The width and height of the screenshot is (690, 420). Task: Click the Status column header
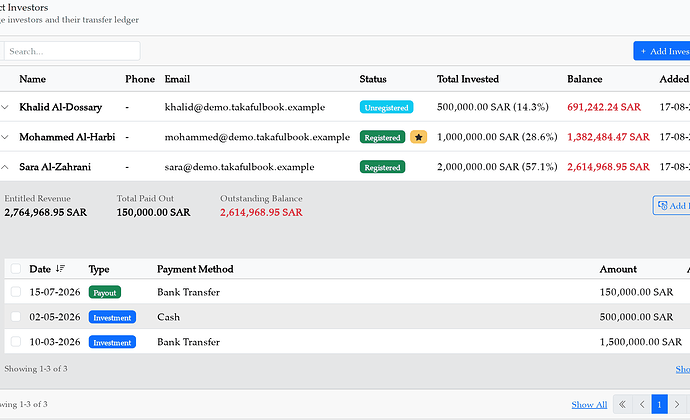[x=373, y=79]
